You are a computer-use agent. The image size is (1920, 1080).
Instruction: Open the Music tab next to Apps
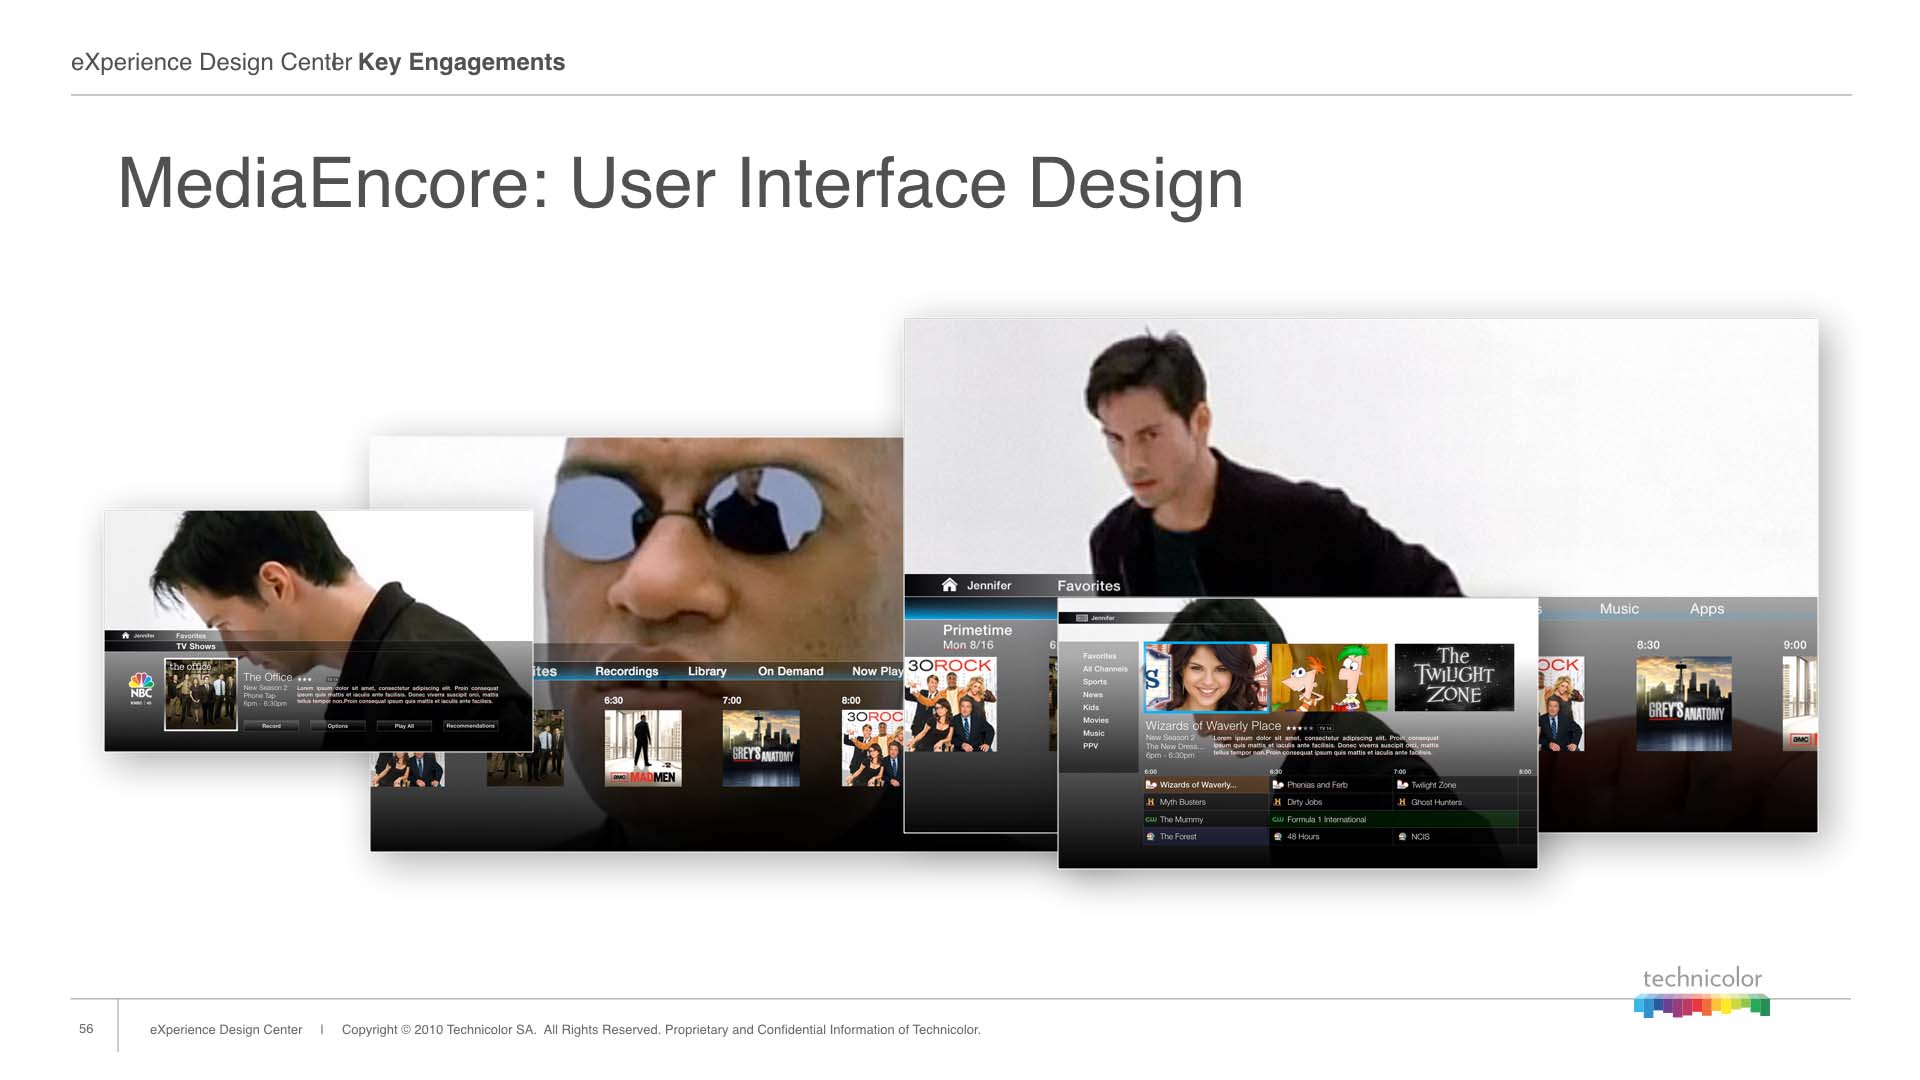1619,608
